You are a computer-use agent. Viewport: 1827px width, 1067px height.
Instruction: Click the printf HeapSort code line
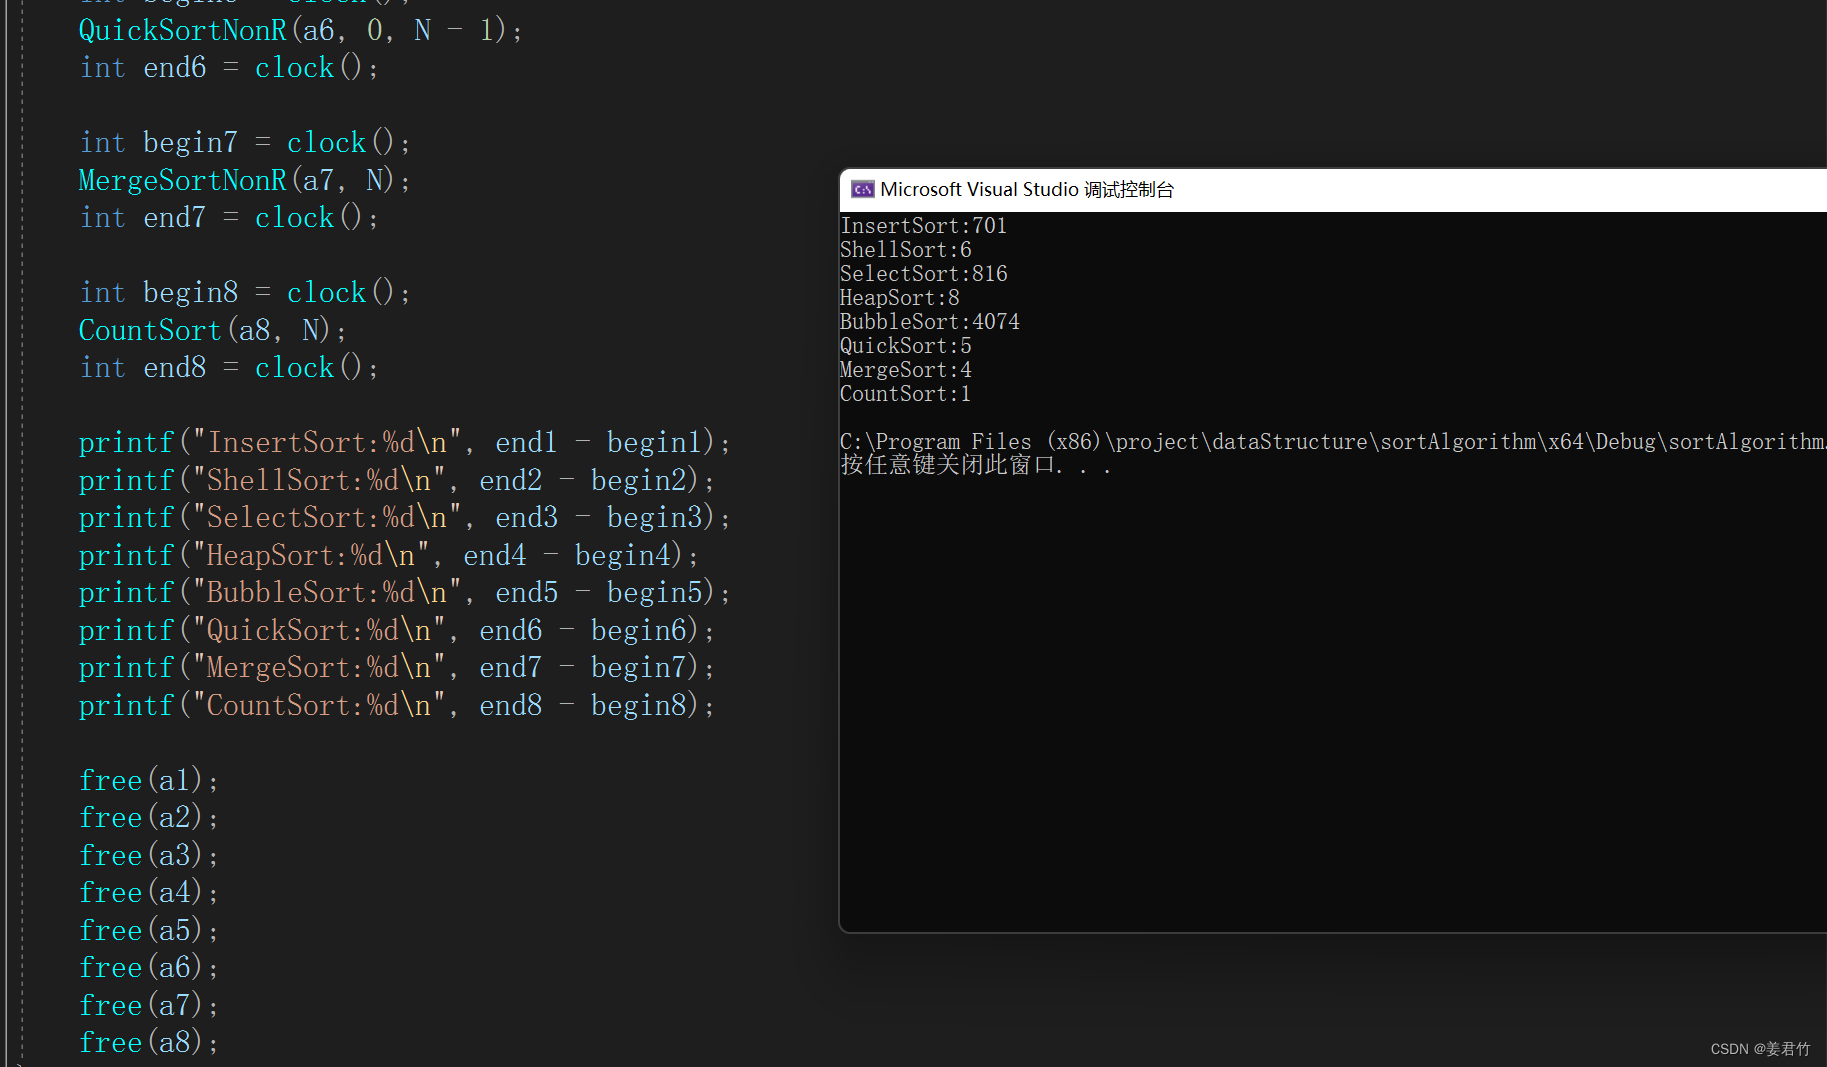pos(389,556)
